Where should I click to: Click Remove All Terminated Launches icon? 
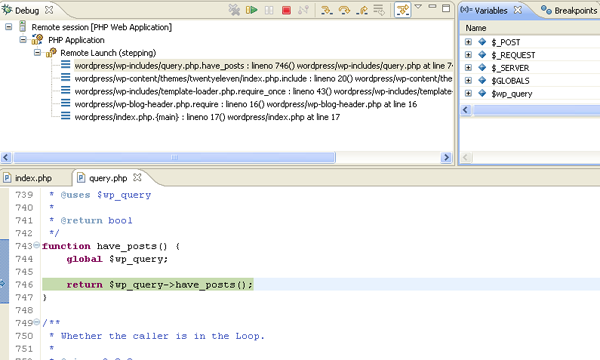234,10
